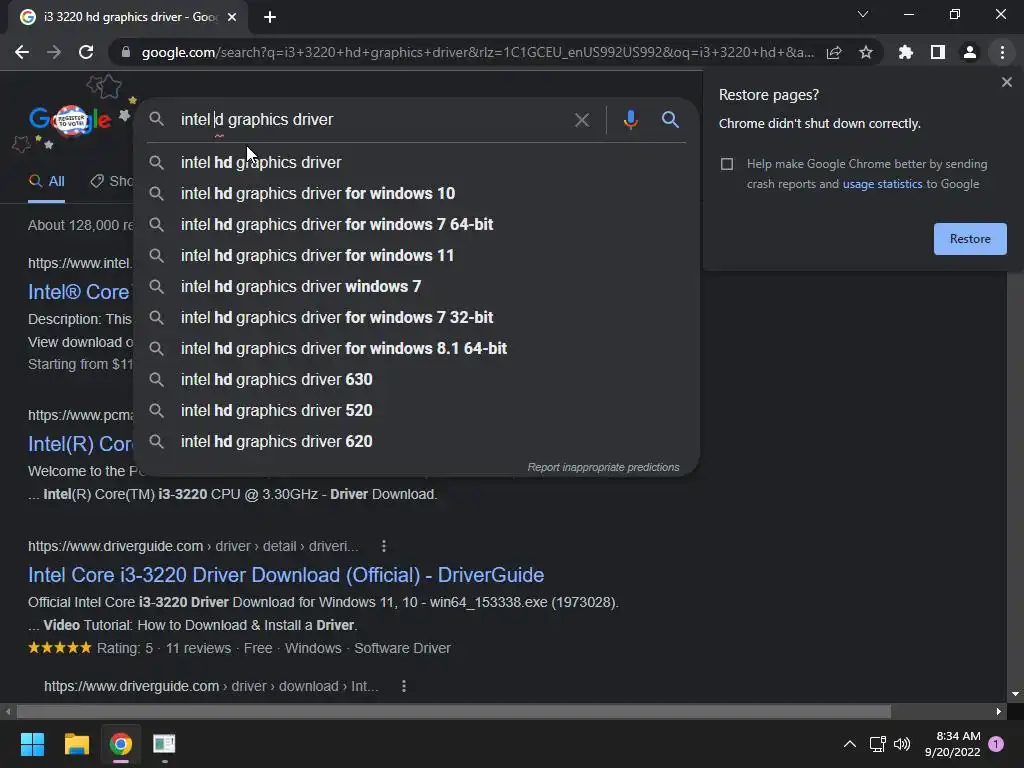View site information via lock icon
The width and height of the screenshot is (1024, 768).
click(x=126, y=52)
